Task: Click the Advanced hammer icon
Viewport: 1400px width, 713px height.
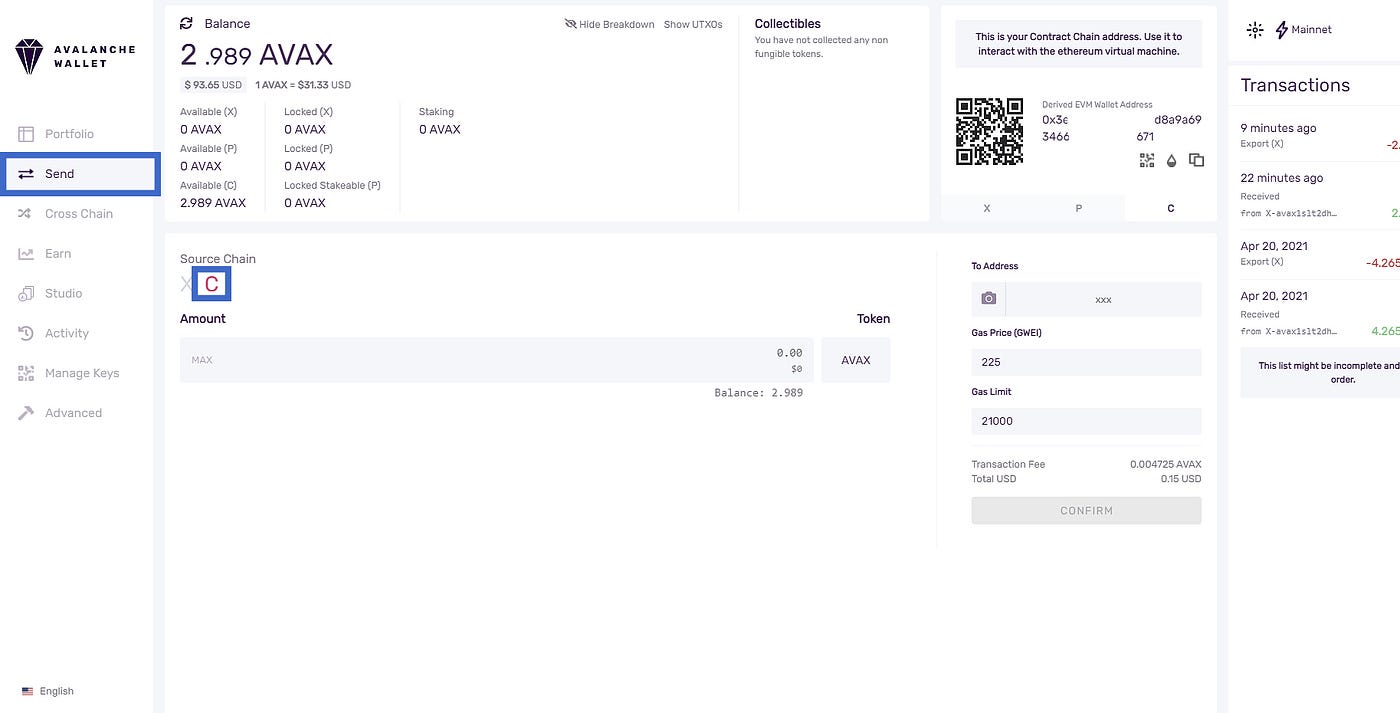Action: (26, 413)
